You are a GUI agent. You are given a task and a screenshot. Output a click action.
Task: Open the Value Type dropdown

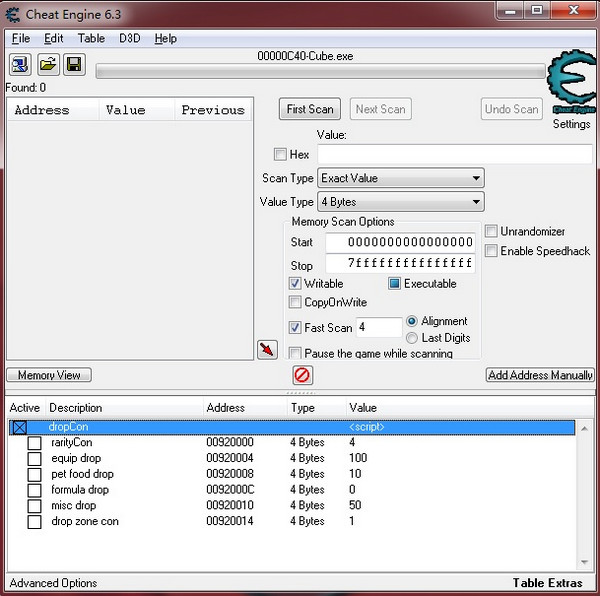pos(401,202)
